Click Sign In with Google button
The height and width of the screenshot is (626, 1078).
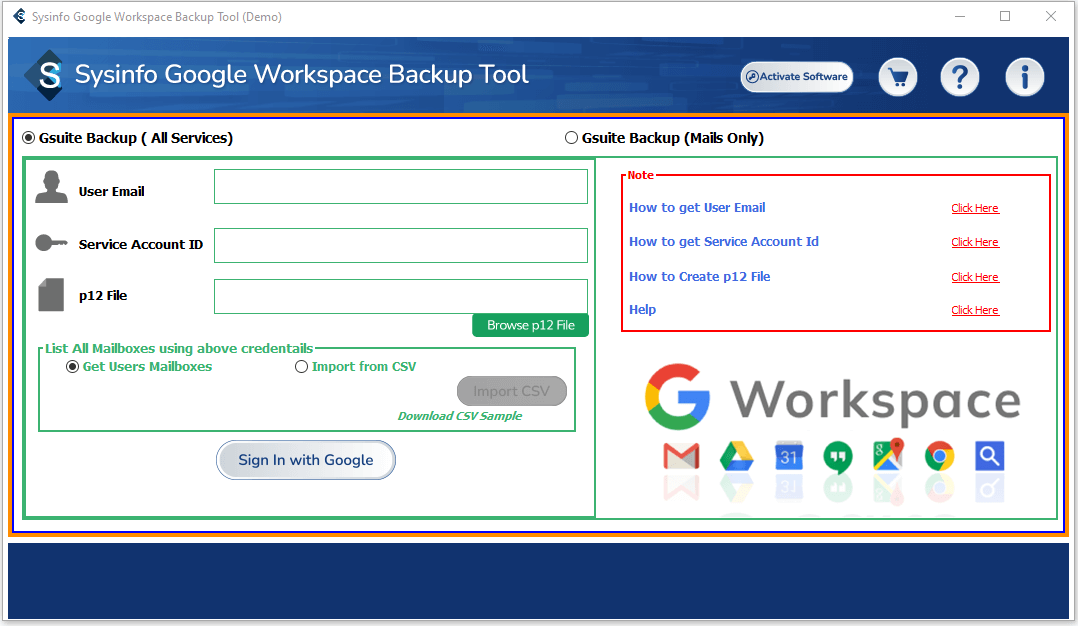pos(306,460)
